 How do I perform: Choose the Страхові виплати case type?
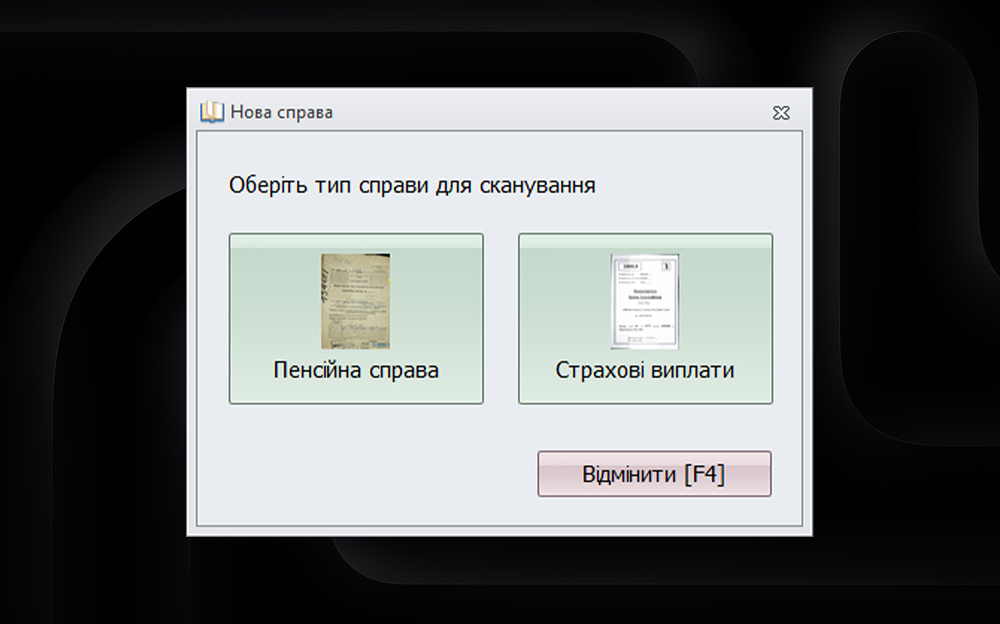pos(645,318)
